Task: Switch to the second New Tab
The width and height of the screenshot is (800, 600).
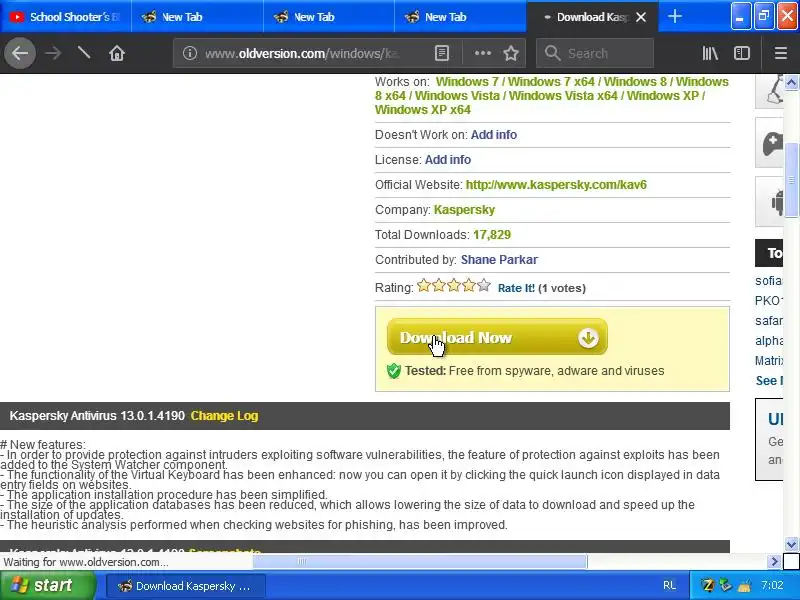Action: (329, 17)
